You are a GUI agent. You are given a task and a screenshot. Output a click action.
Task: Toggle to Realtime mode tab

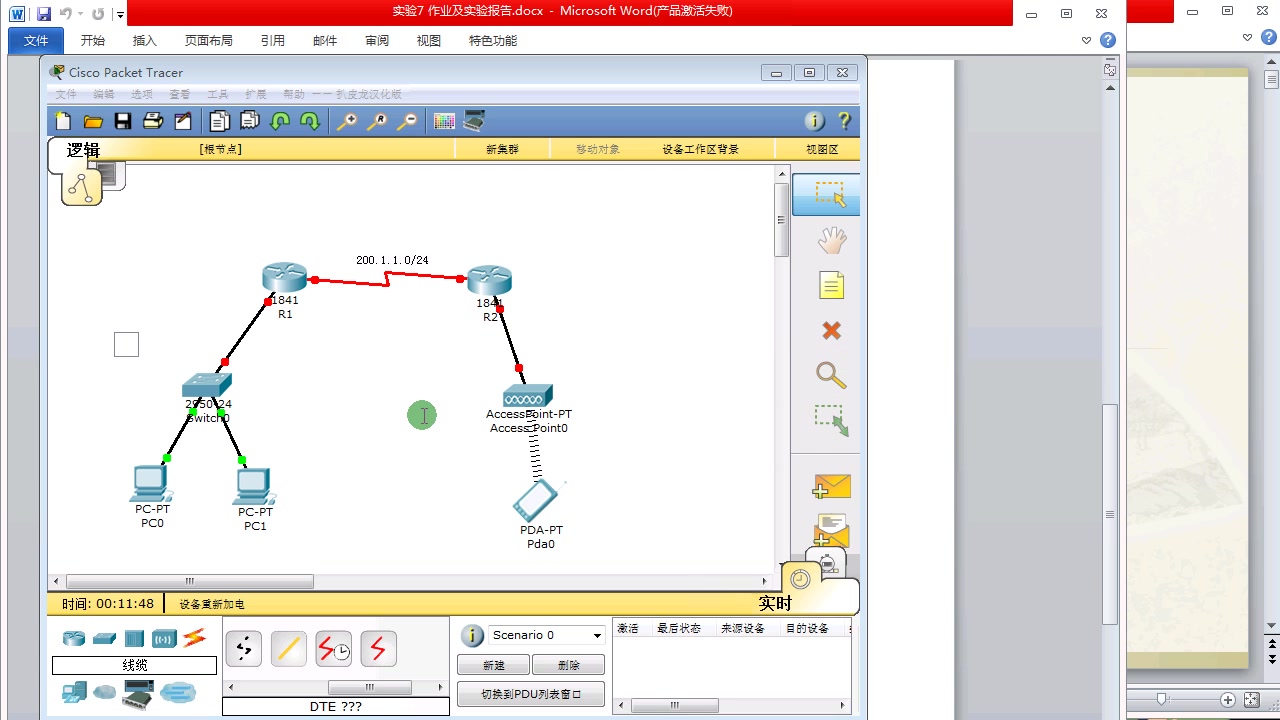pyautogui.click(x=776, y=603)
